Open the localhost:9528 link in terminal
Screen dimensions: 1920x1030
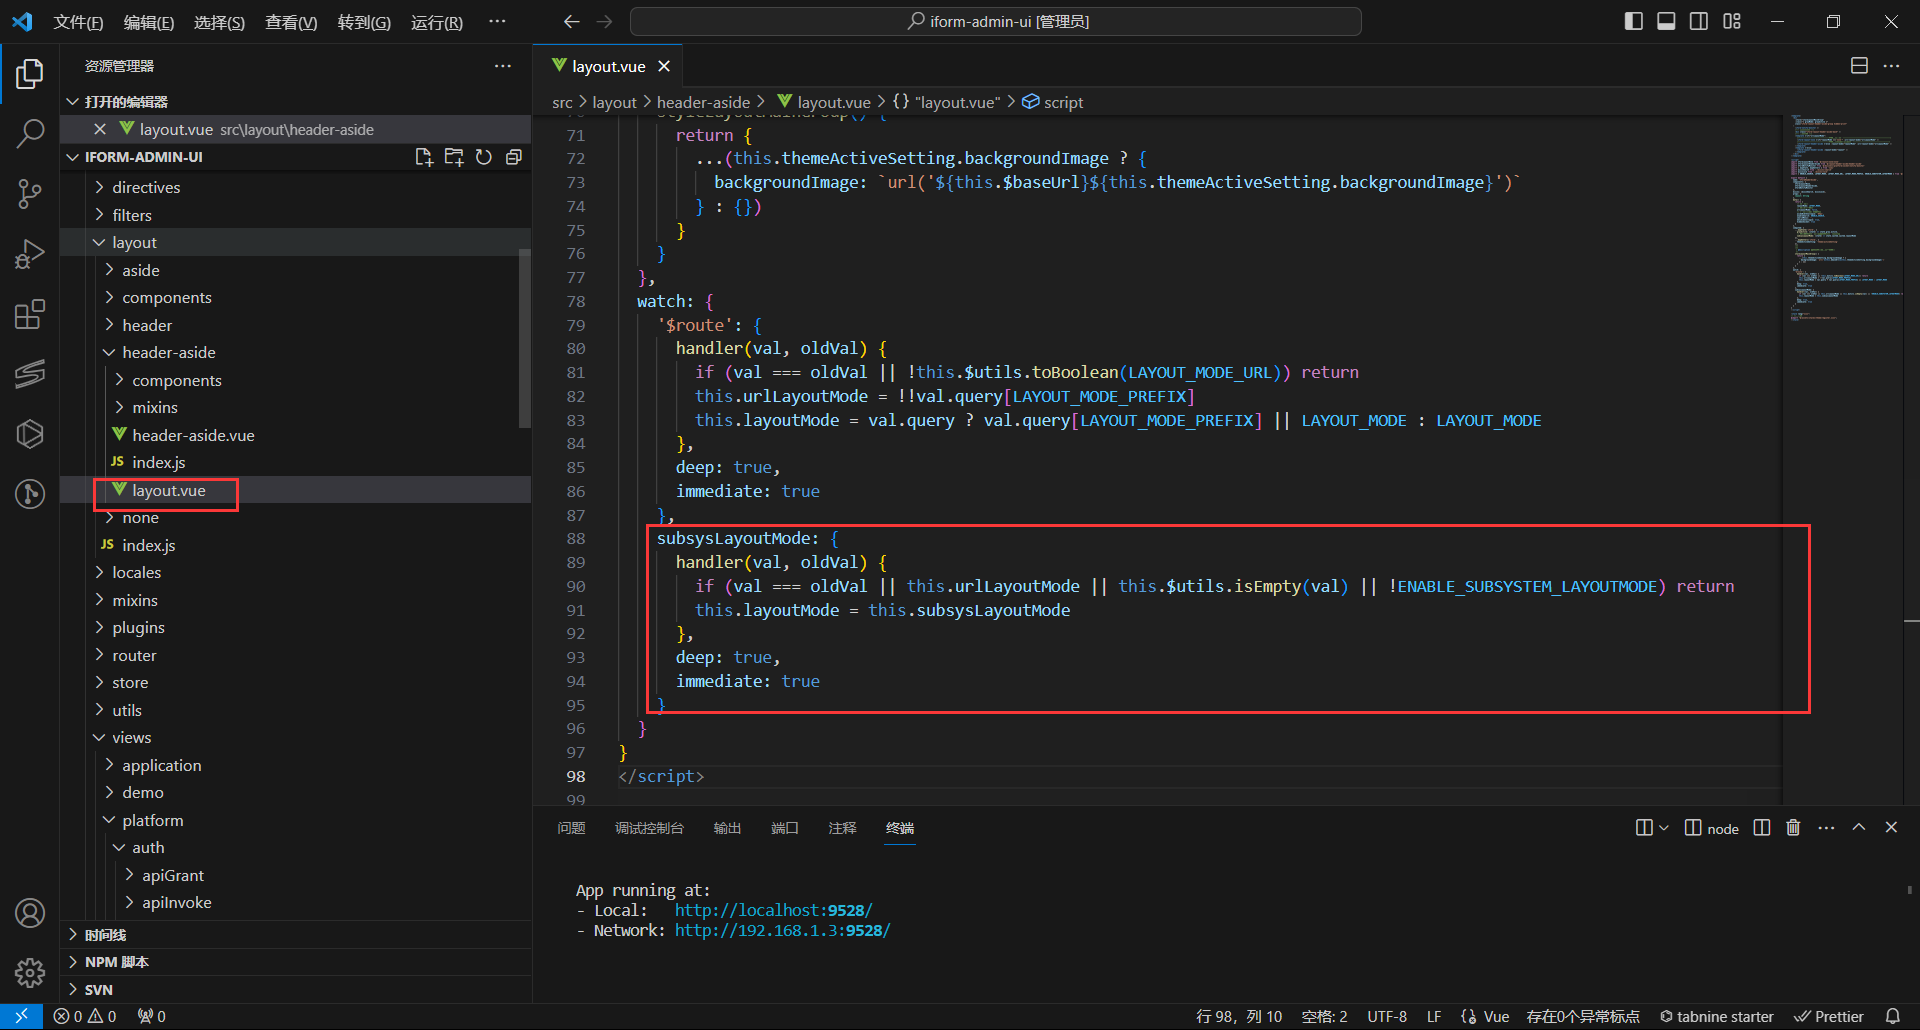click(773, 910)
